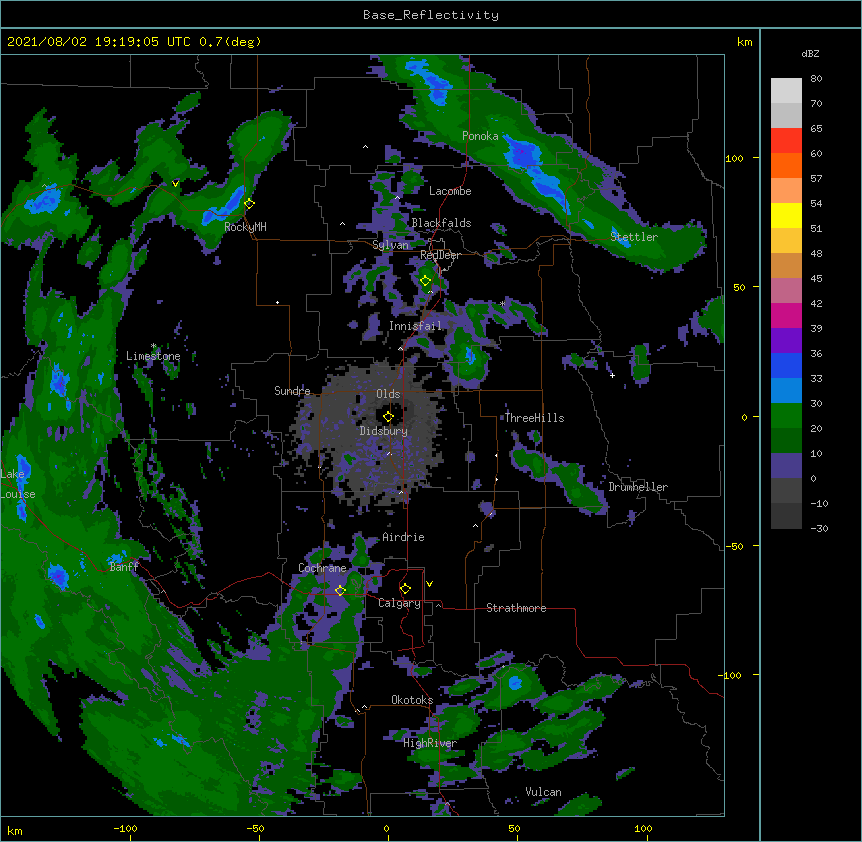Click the Calgary city label
The width and height of the screenshot is (862, 842).
[399, 603]
